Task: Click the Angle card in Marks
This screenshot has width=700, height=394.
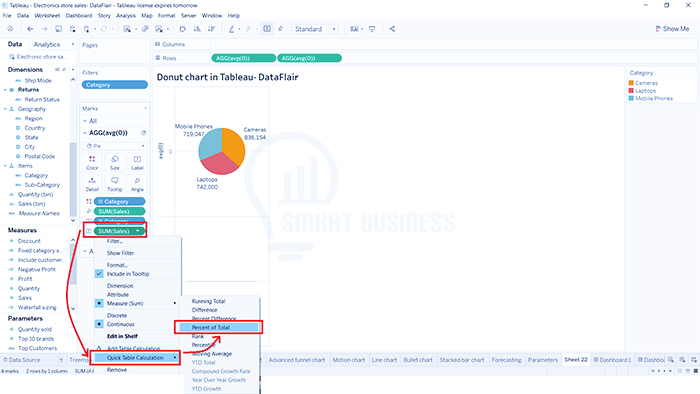Action: tap(137, 184)
